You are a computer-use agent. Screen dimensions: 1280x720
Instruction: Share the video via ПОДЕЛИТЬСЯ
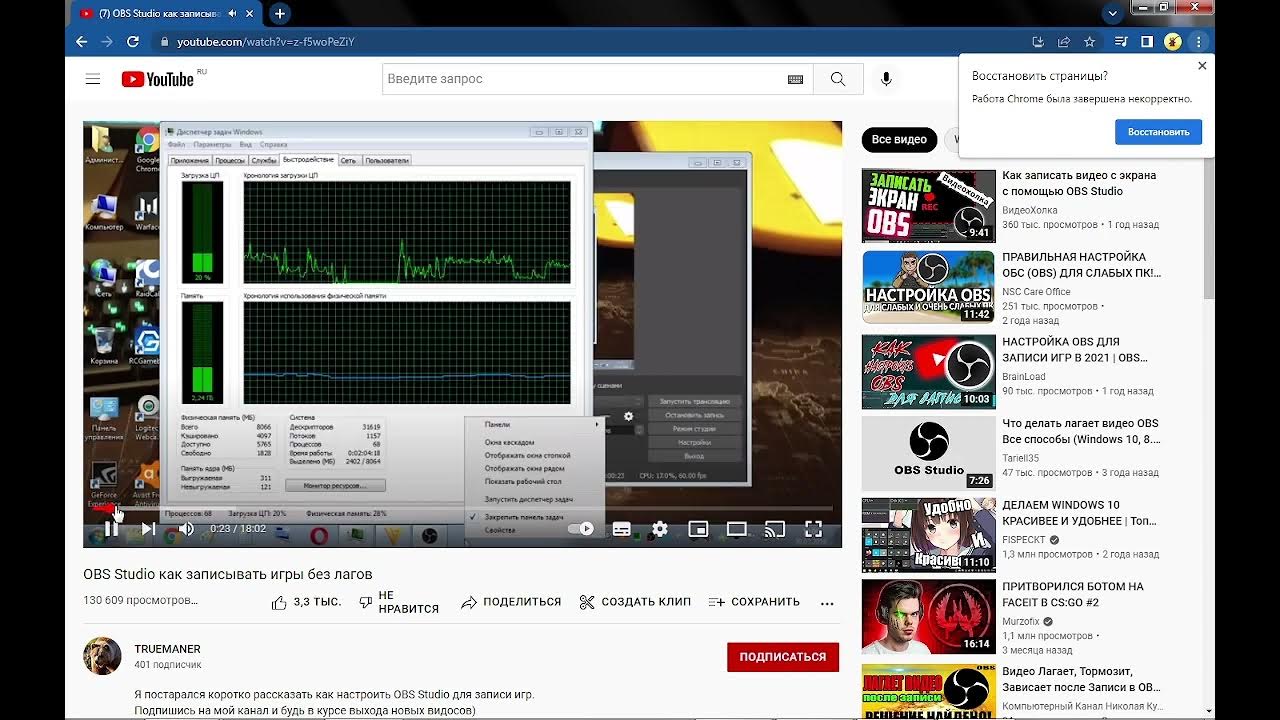(511, 602)
